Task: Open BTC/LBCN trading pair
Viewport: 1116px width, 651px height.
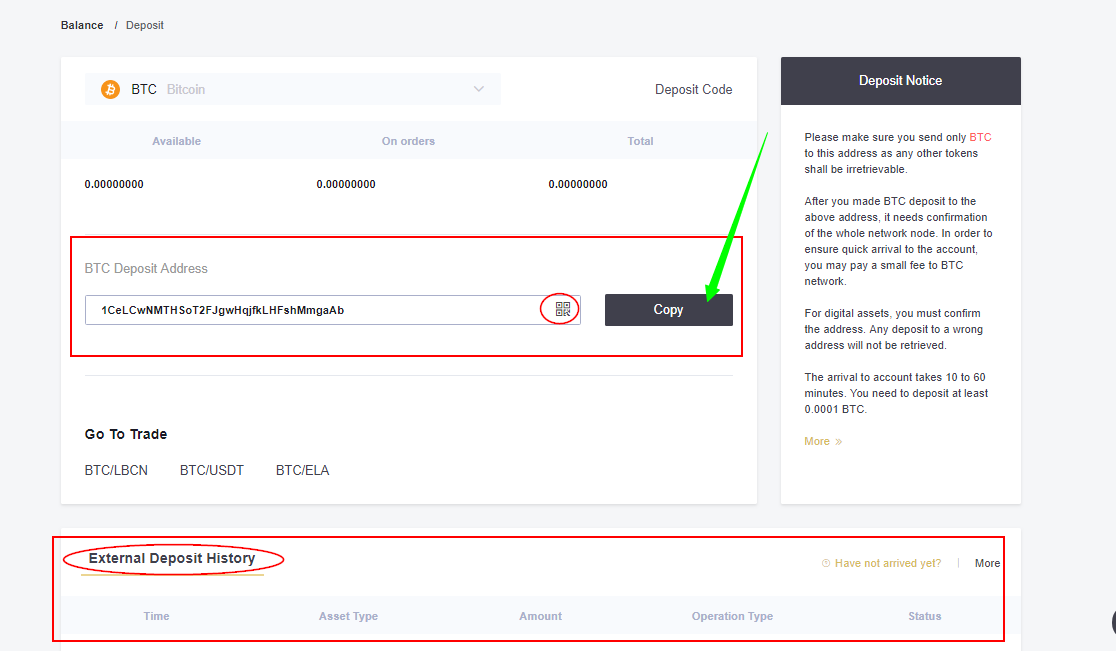Action: (x=116, y=470)
